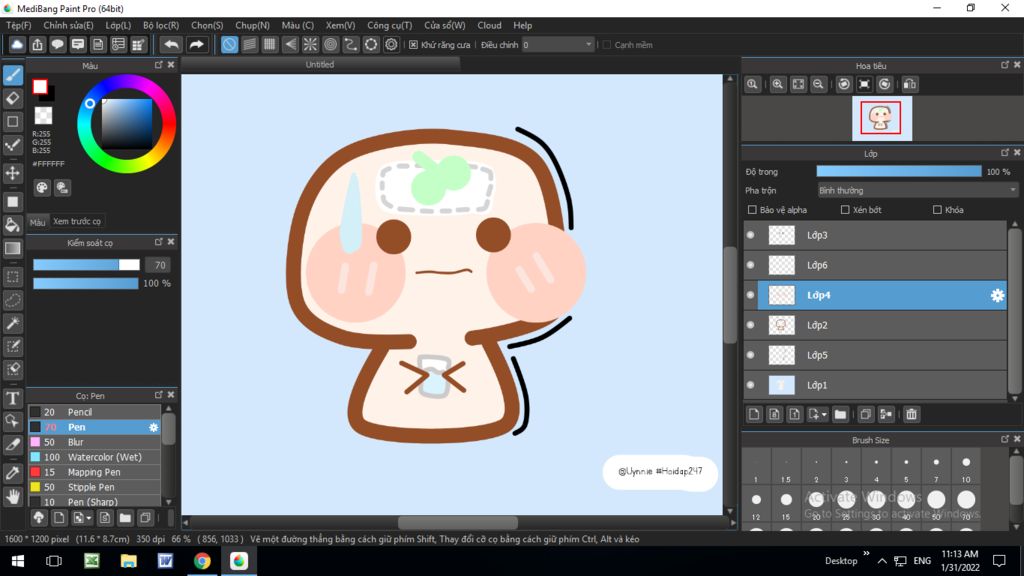Duplicate the current layer icon
1024x576 pixels.
click(x=865, y=414)
